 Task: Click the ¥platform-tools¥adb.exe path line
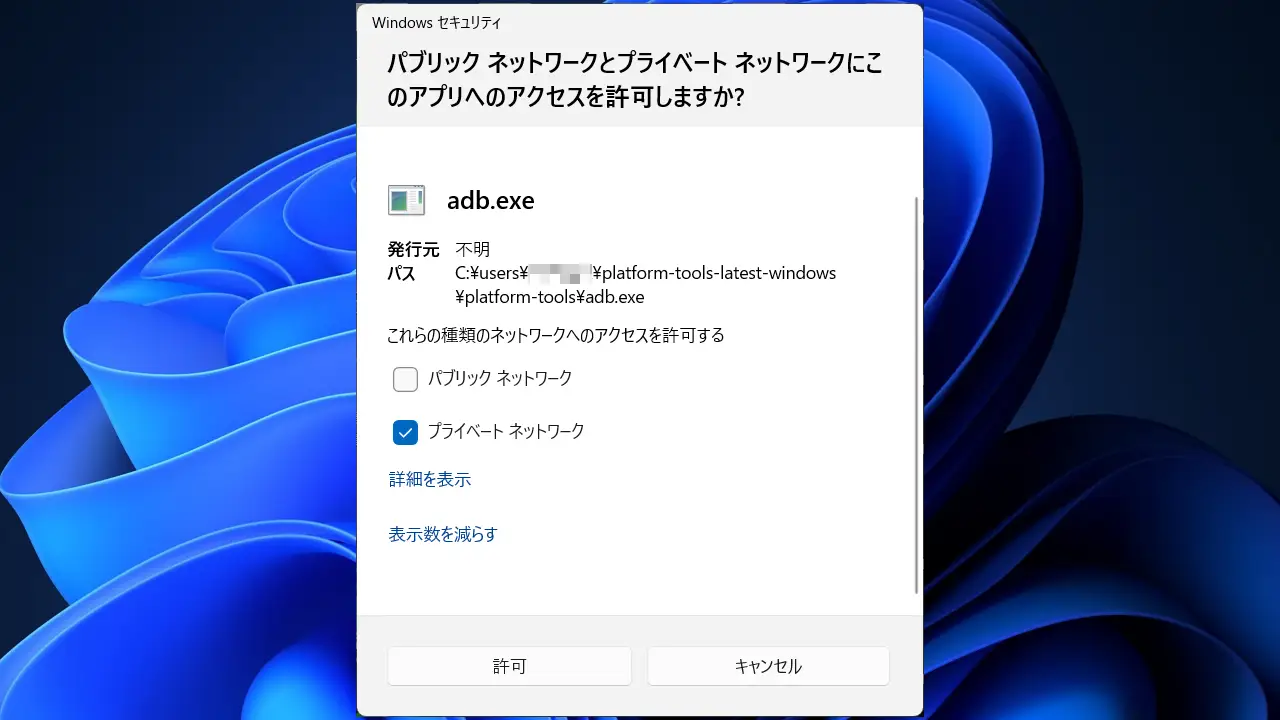549,297
